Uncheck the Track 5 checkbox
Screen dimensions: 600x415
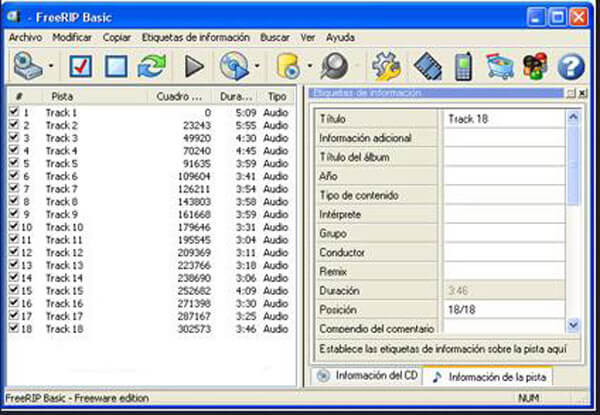click(x=14, y=163)
